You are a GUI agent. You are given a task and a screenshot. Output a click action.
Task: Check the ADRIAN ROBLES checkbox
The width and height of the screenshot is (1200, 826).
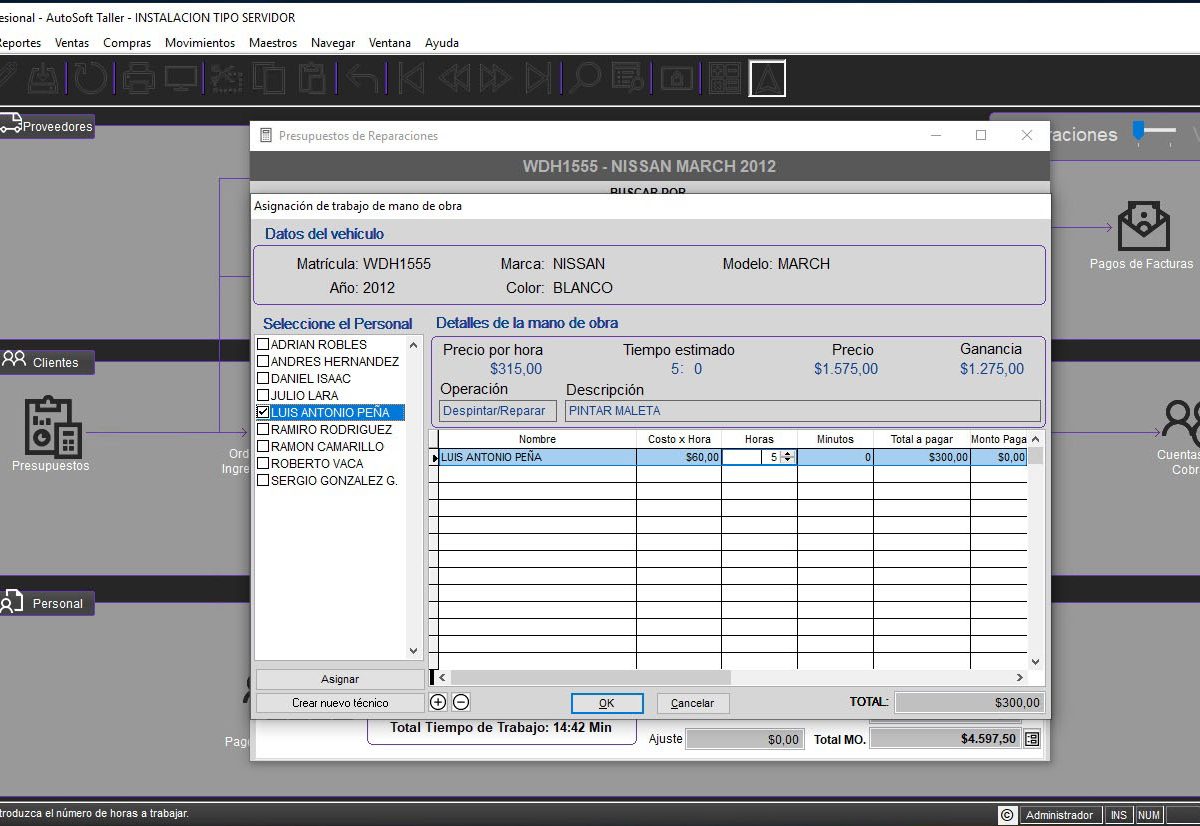[x=263, y=345]
